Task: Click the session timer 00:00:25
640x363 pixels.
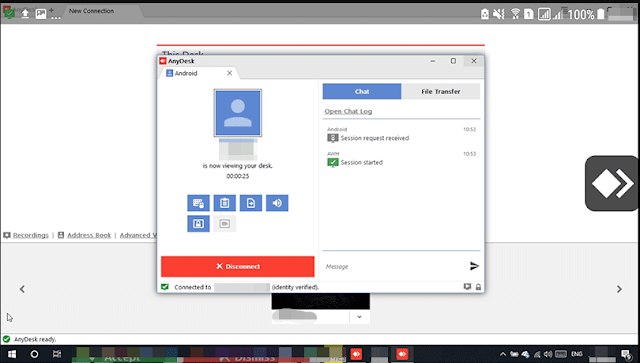Action: tap(238, 176)
